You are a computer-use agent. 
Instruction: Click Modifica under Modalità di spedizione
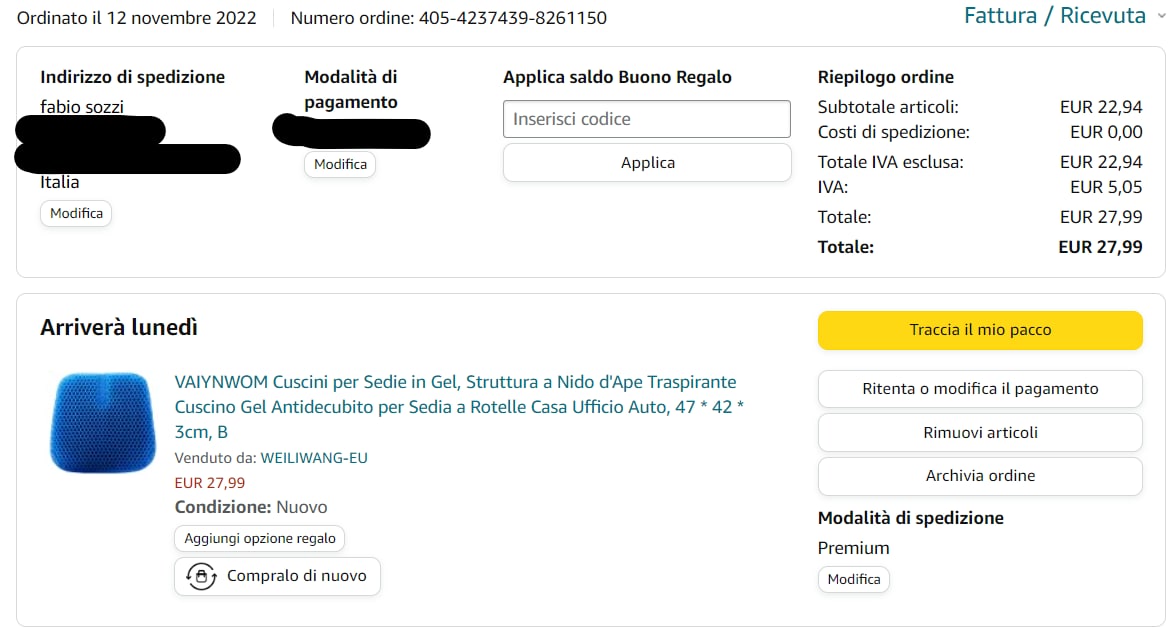(854, 579)
